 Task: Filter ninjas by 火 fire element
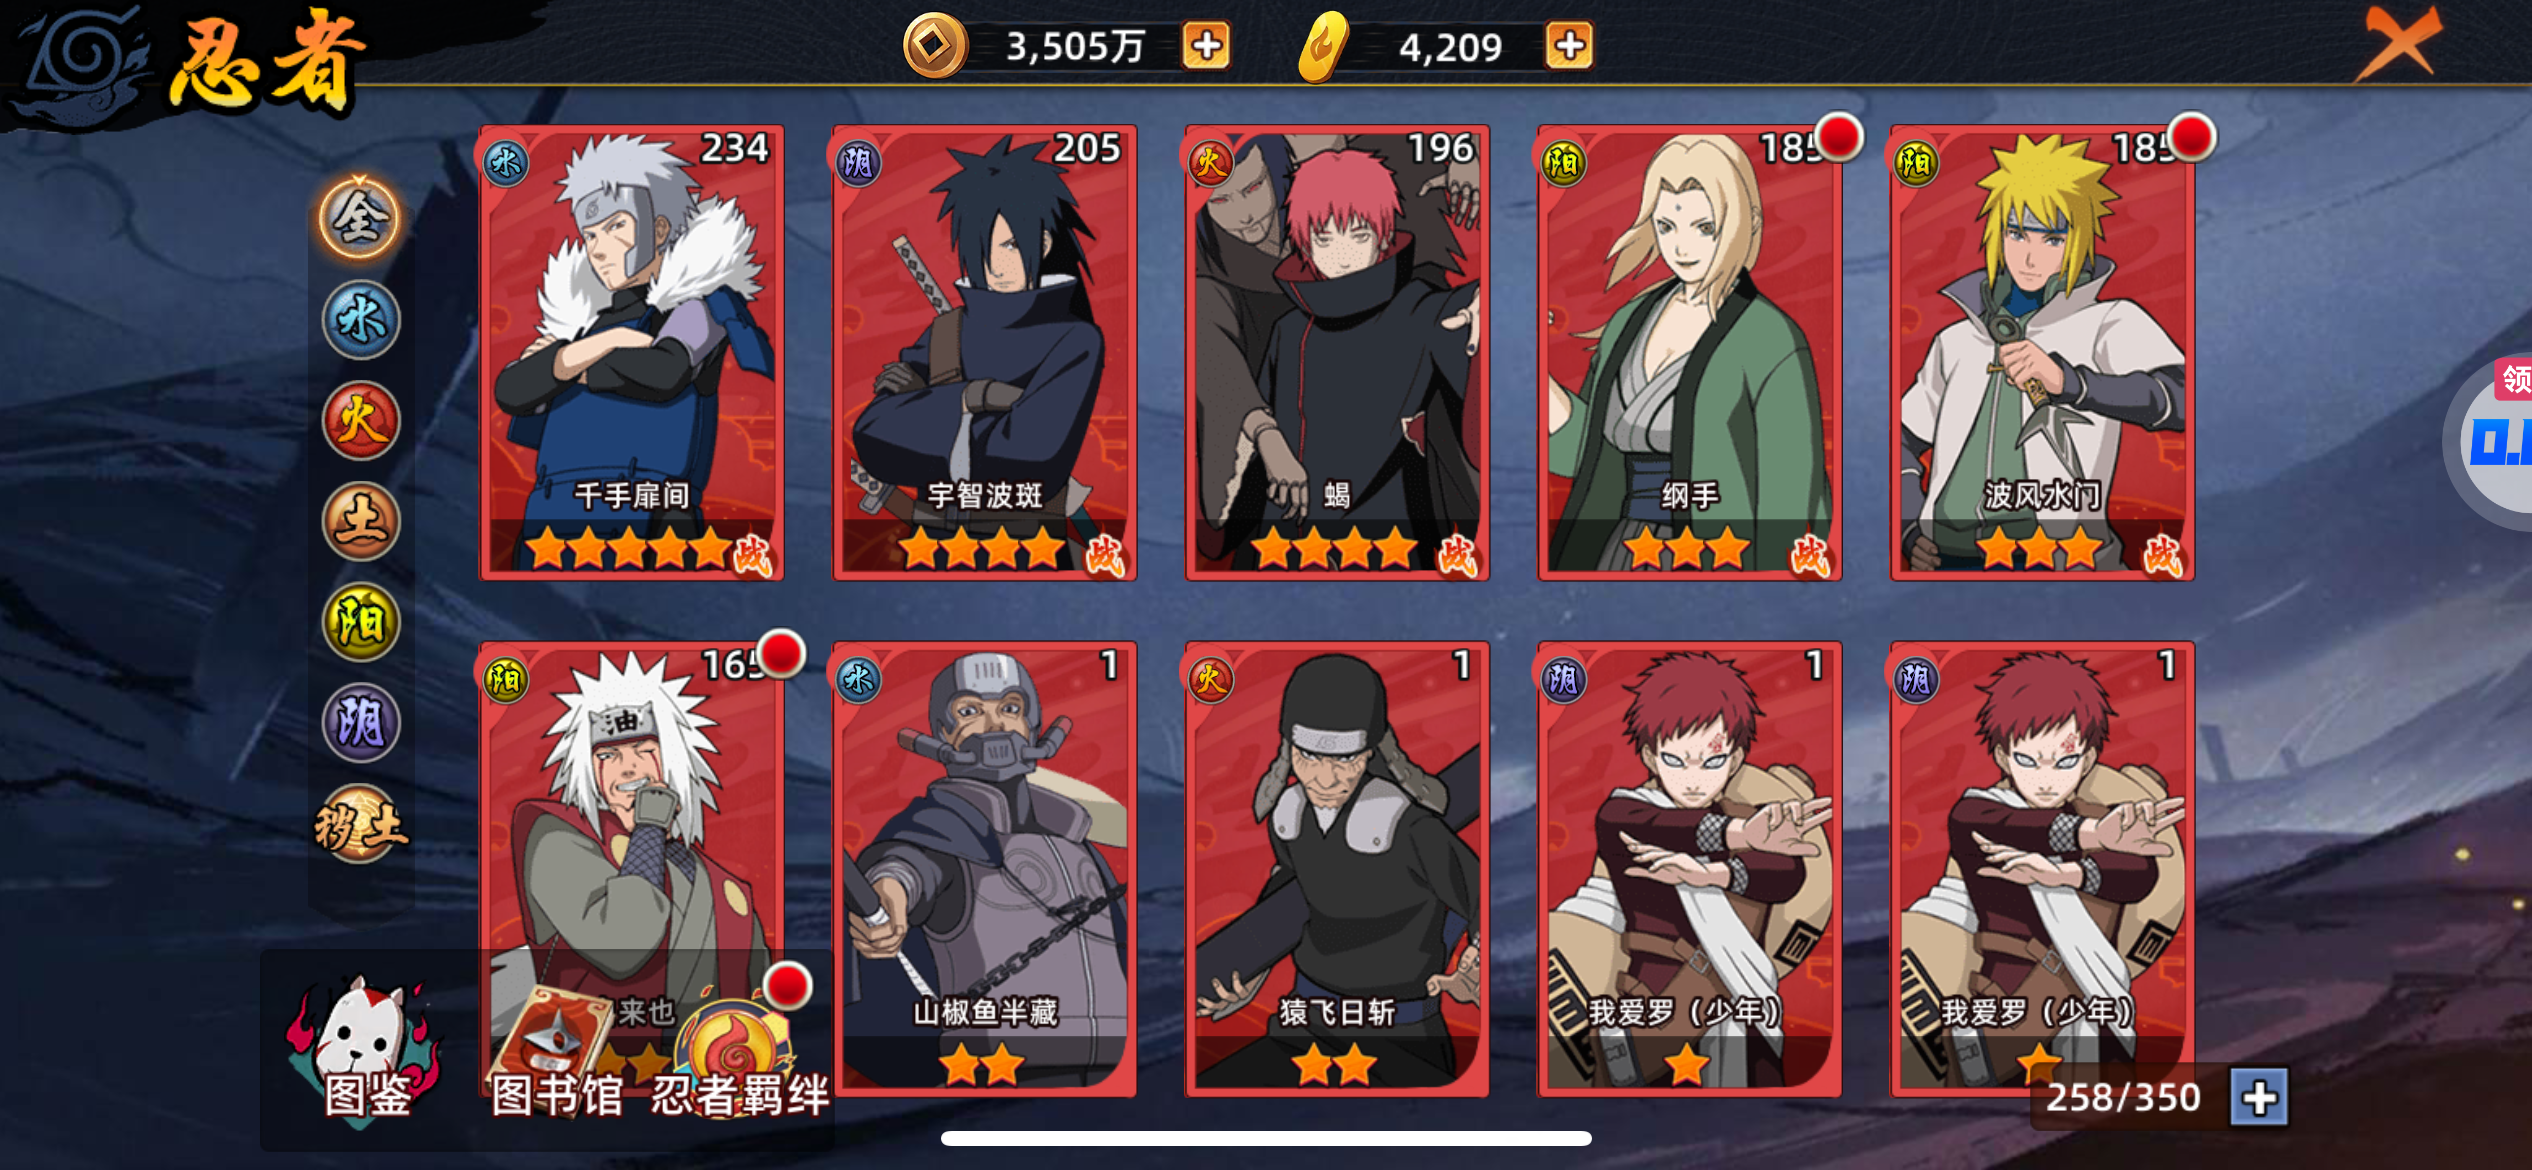tap(361, 421)
